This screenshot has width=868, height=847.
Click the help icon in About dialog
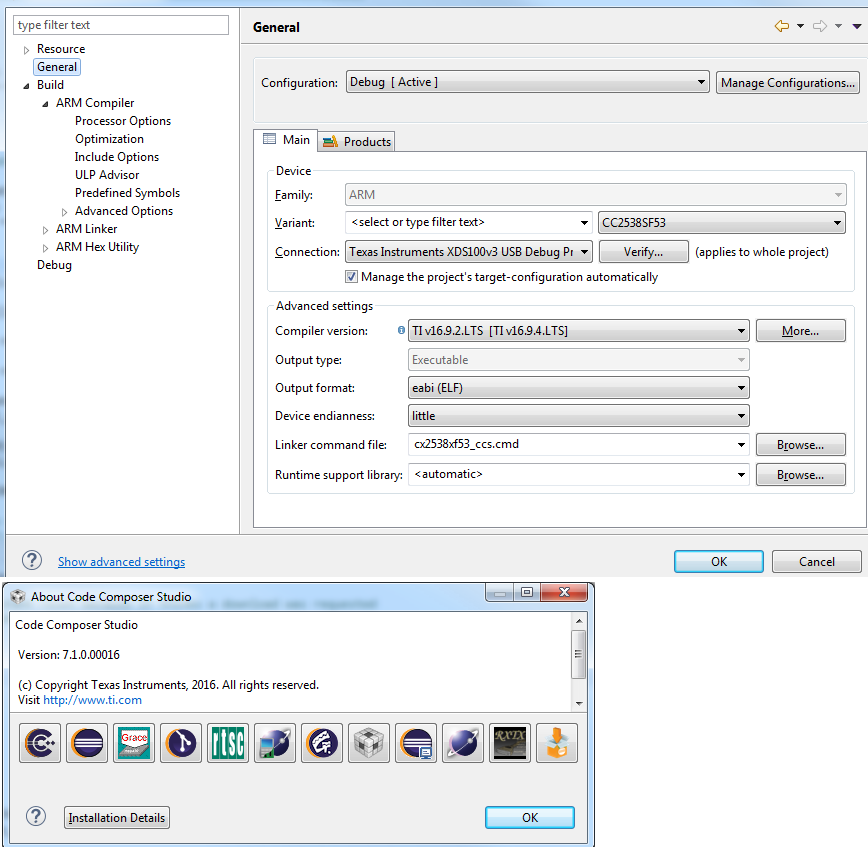point(36,816)
